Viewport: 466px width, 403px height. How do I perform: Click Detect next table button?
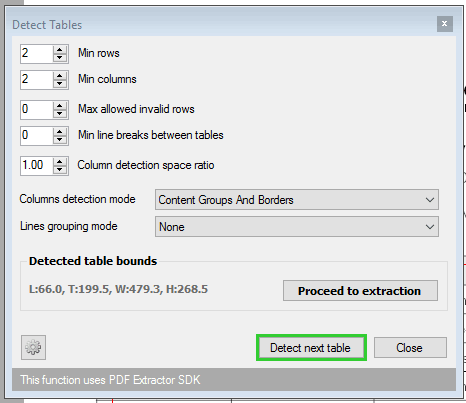(311, 348)
